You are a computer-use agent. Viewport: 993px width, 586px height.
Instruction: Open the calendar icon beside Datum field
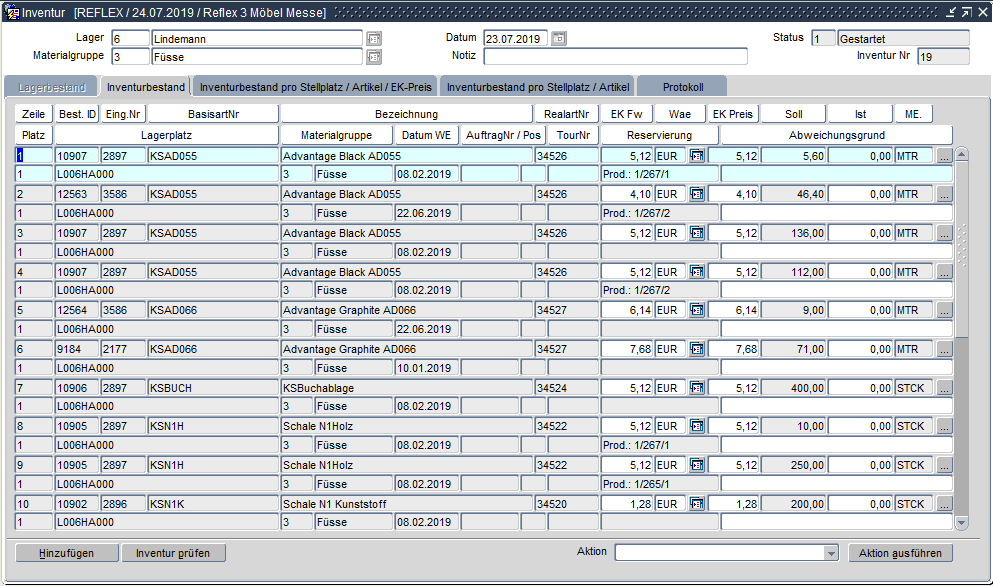pos(559,38)
